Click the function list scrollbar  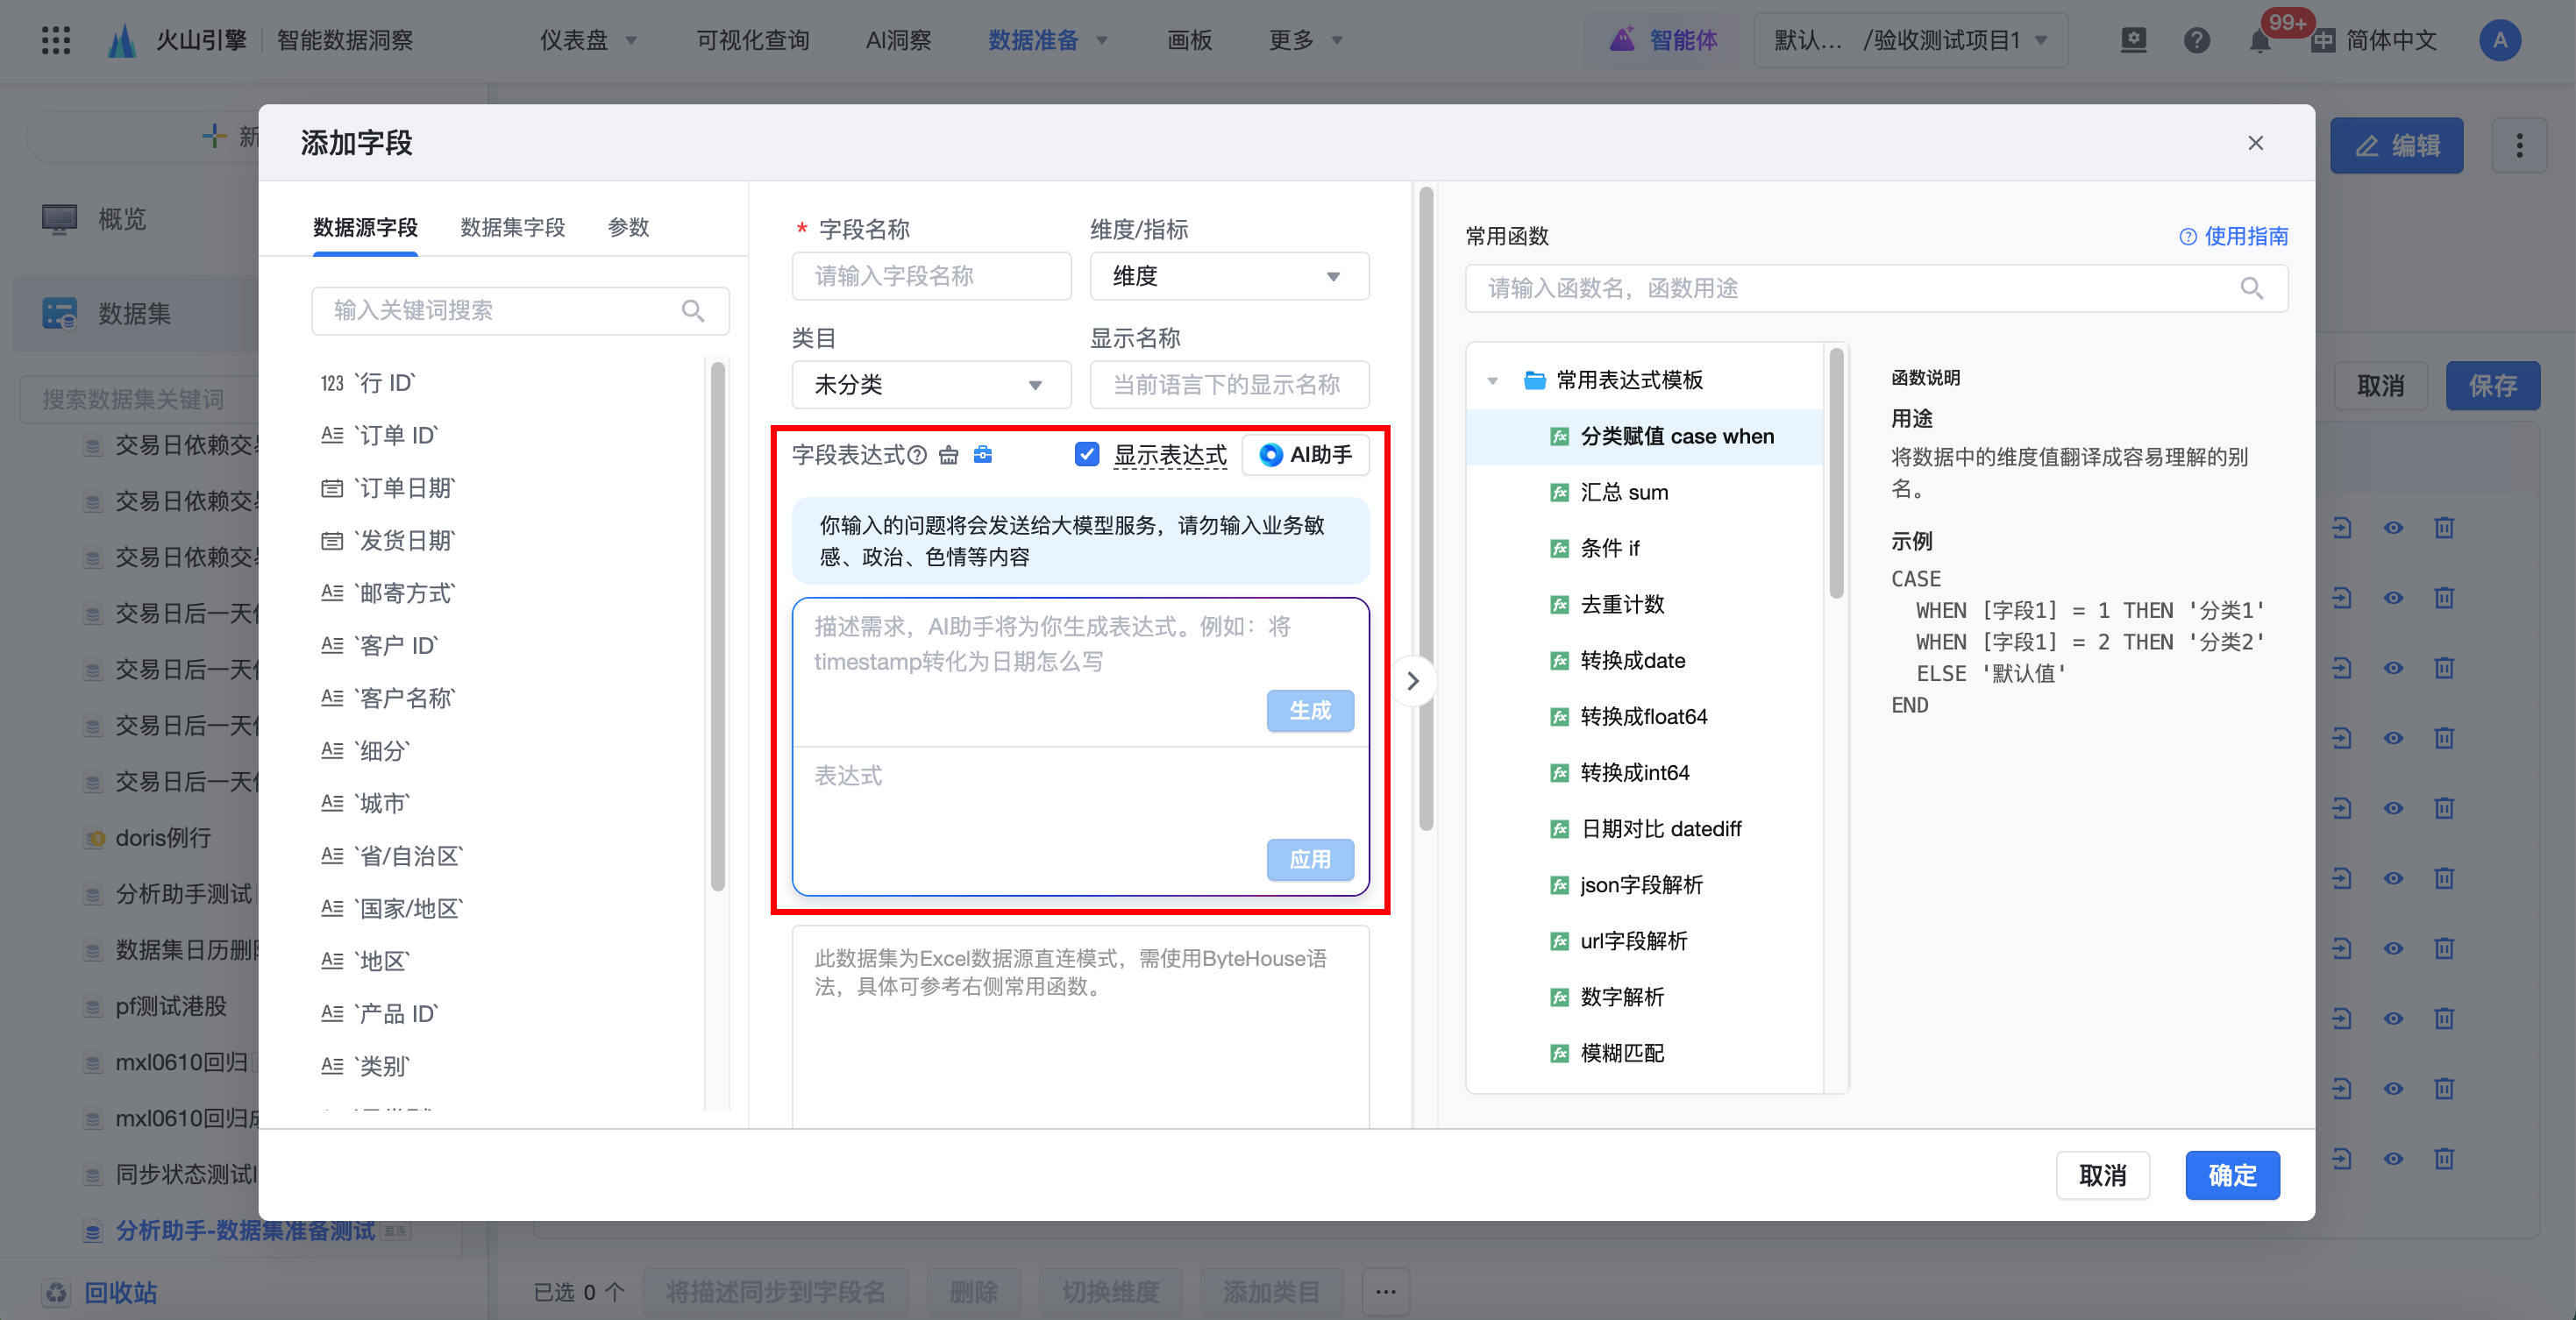pos(1835,472)
